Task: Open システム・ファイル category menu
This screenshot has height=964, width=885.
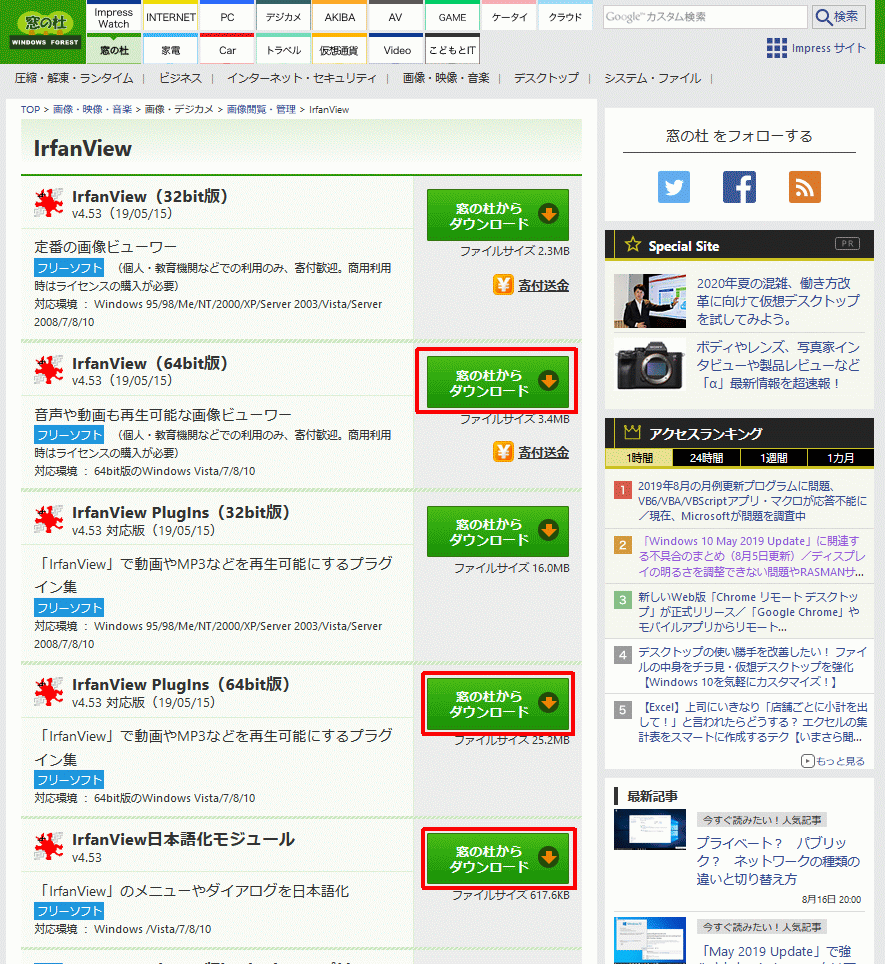Action: 652,78
